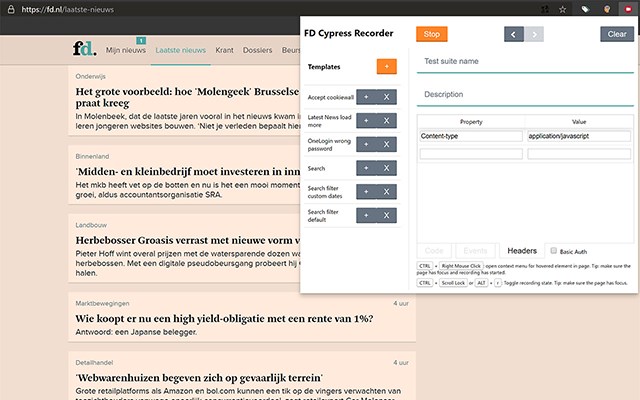Screen dimensions: 640x400
Task: Switch to the Code tab
Action: point(434,251)
